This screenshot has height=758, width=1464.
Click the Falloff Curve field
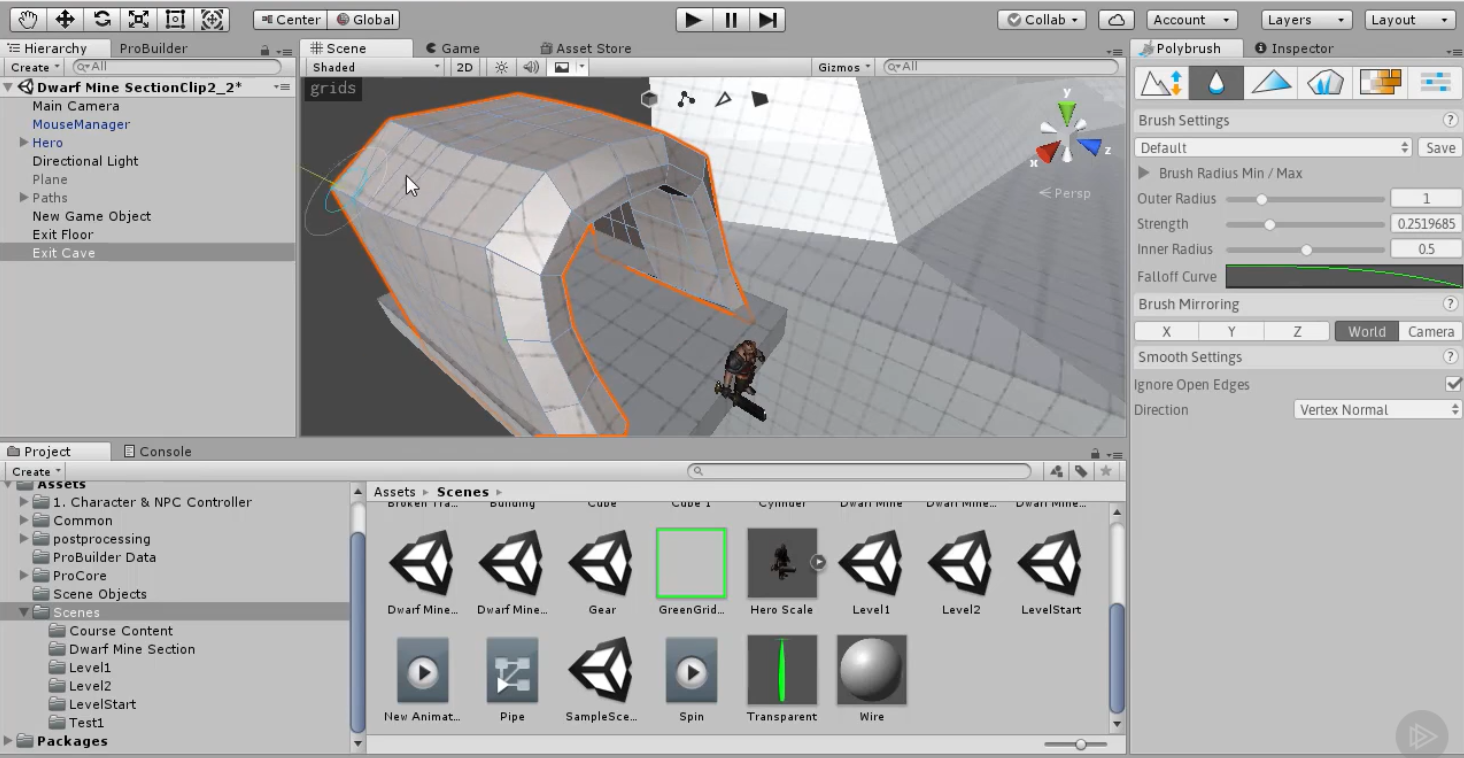pos(1343,277)
